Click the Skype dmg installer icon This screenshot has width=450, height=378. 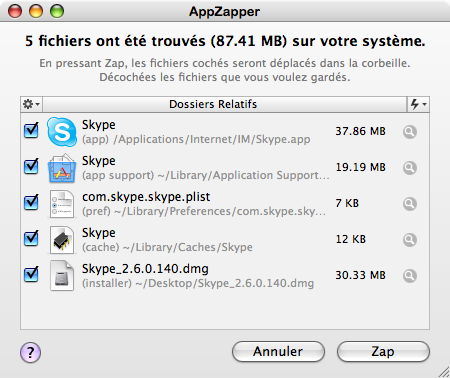pyautogui.click(x=62, y=276)
